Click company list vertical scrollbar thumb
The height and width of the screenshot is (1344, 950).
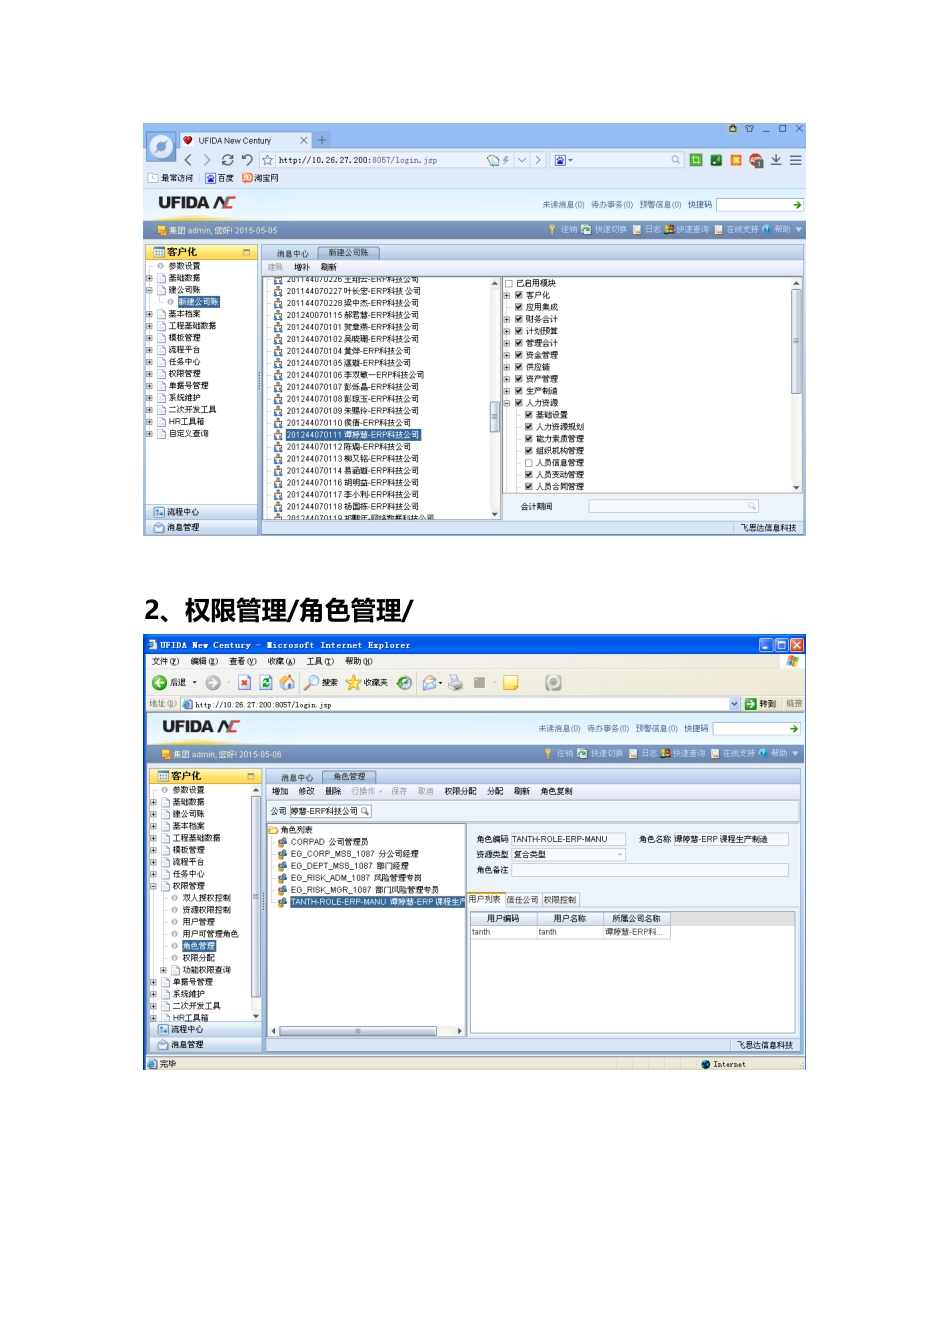[x=494, y=416]
